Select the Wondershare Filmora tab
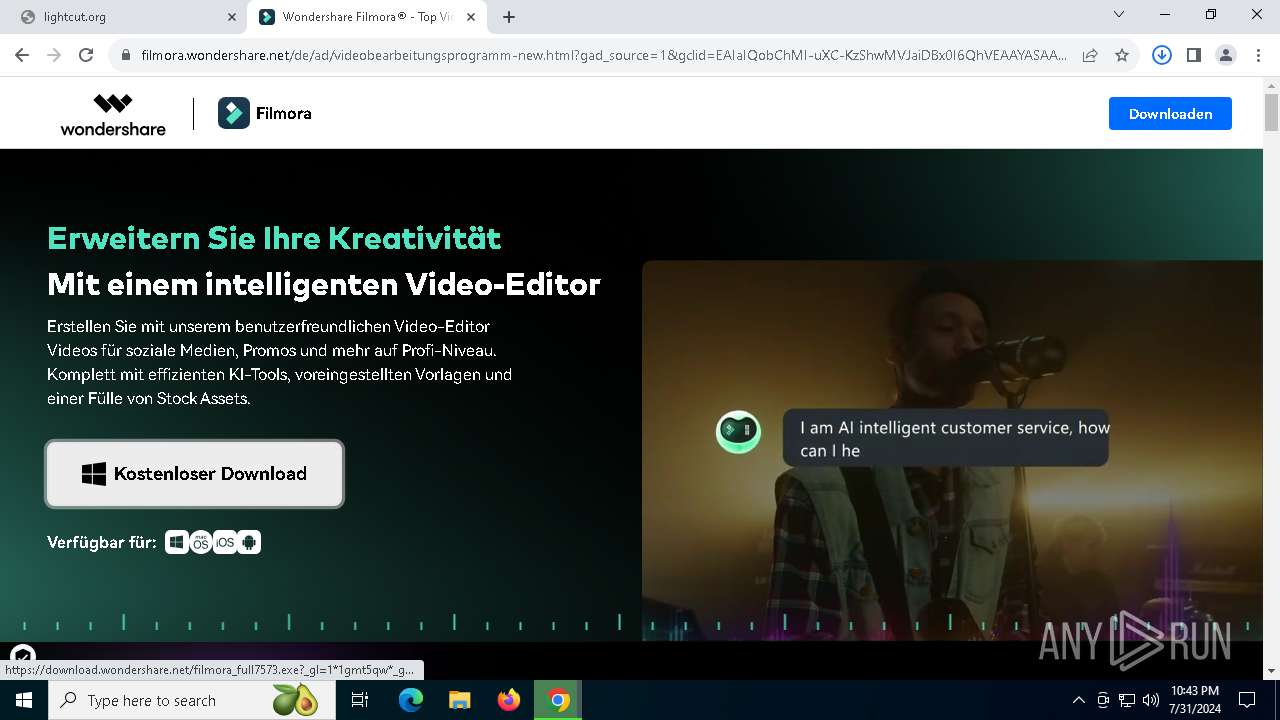The width and height of the screenshot is (1280, 720). pyautogui.click(x=366, y=17)
